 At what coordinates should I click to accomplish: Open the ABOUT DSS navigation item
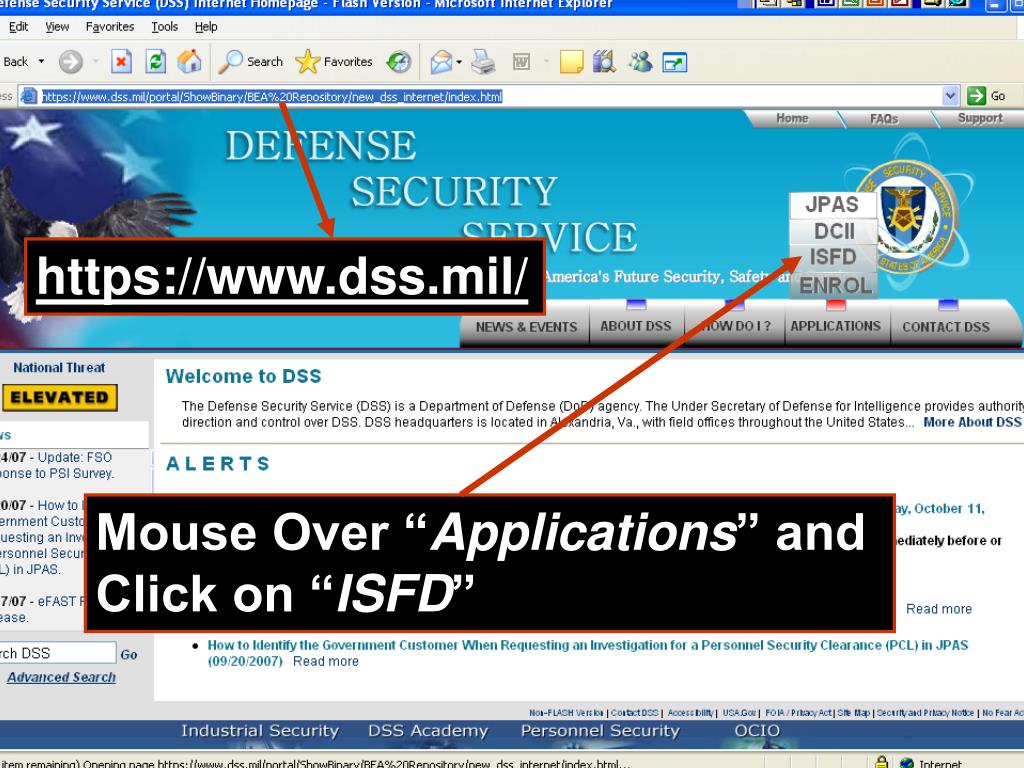tap(635, 326)
